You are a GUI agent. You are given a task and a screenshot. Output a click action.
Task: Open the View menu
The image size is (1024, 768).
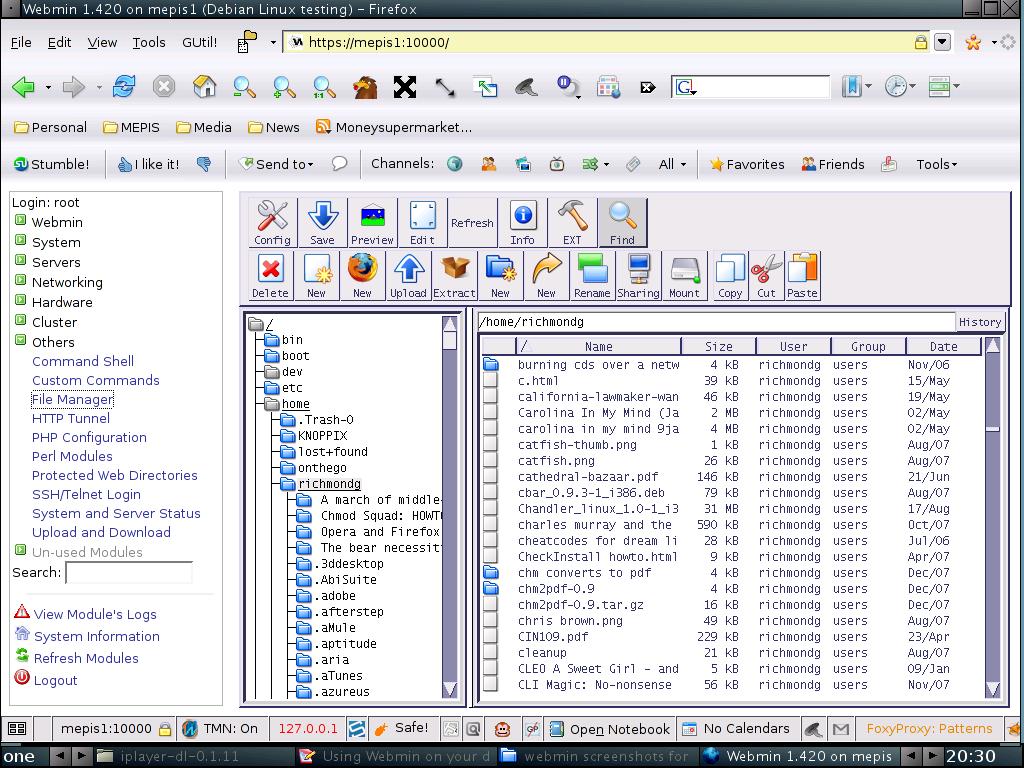click(x=102, y=42)
